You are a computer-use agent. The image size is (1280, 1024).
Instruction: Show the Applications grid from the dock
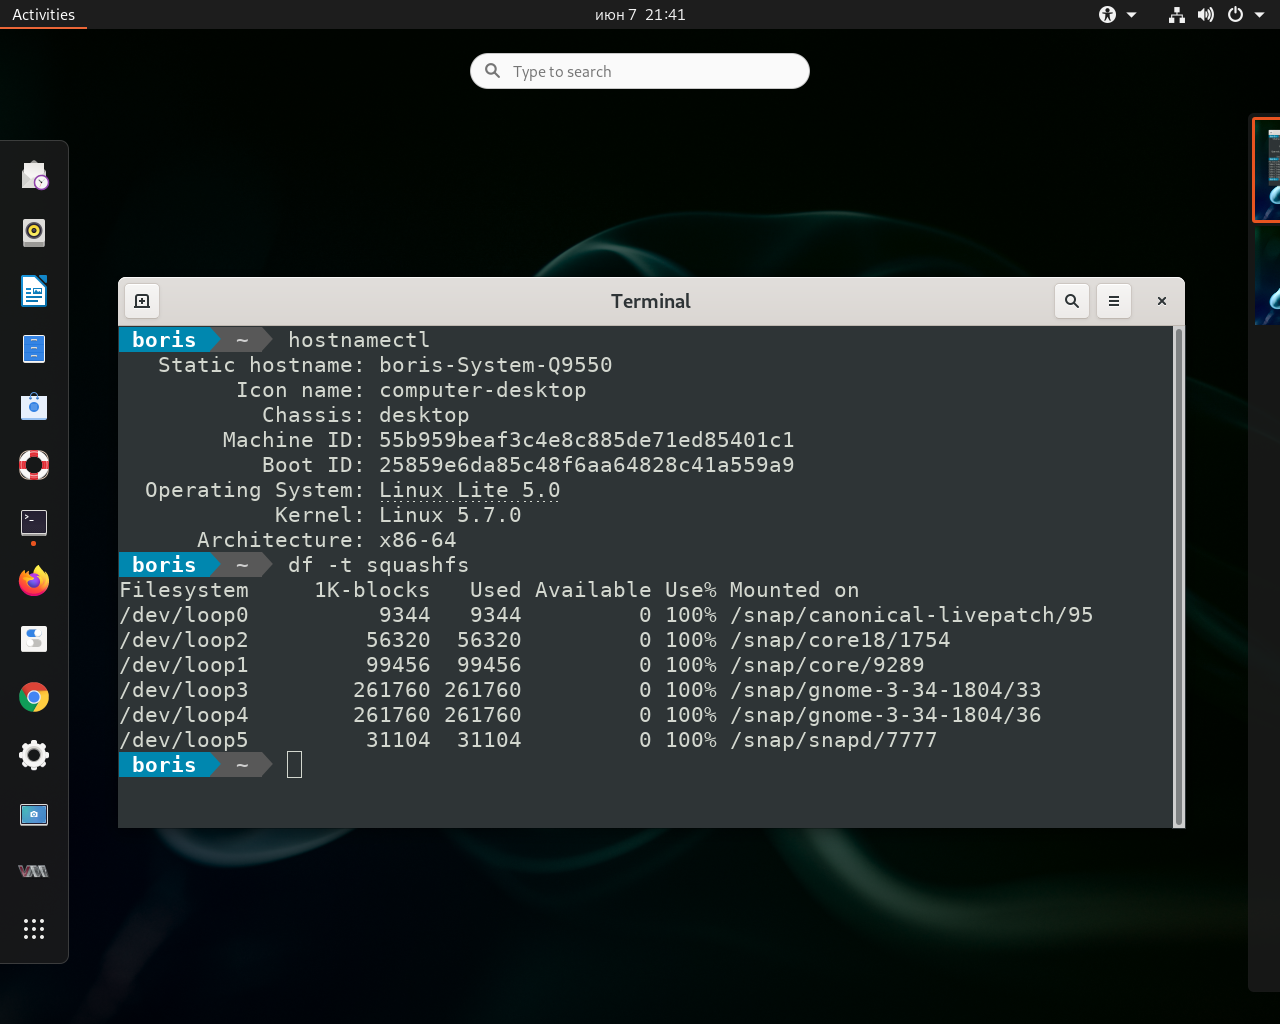point(33,929)
